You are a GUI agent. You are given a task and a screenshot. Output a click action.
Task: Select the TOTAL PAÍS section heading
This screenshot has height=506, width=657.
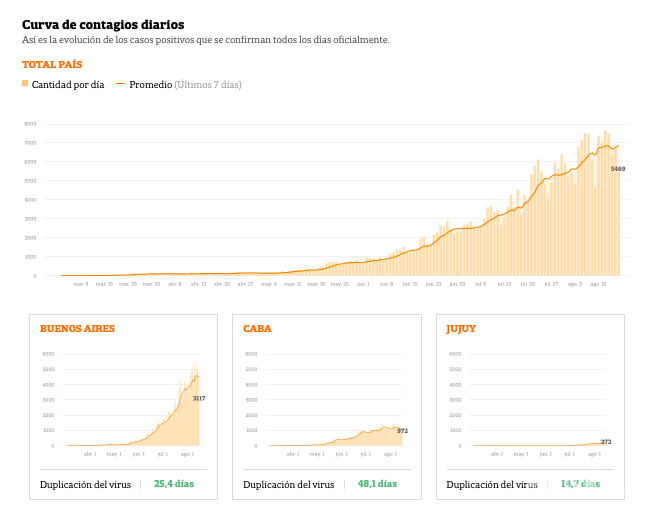click(x=52, y=65)
